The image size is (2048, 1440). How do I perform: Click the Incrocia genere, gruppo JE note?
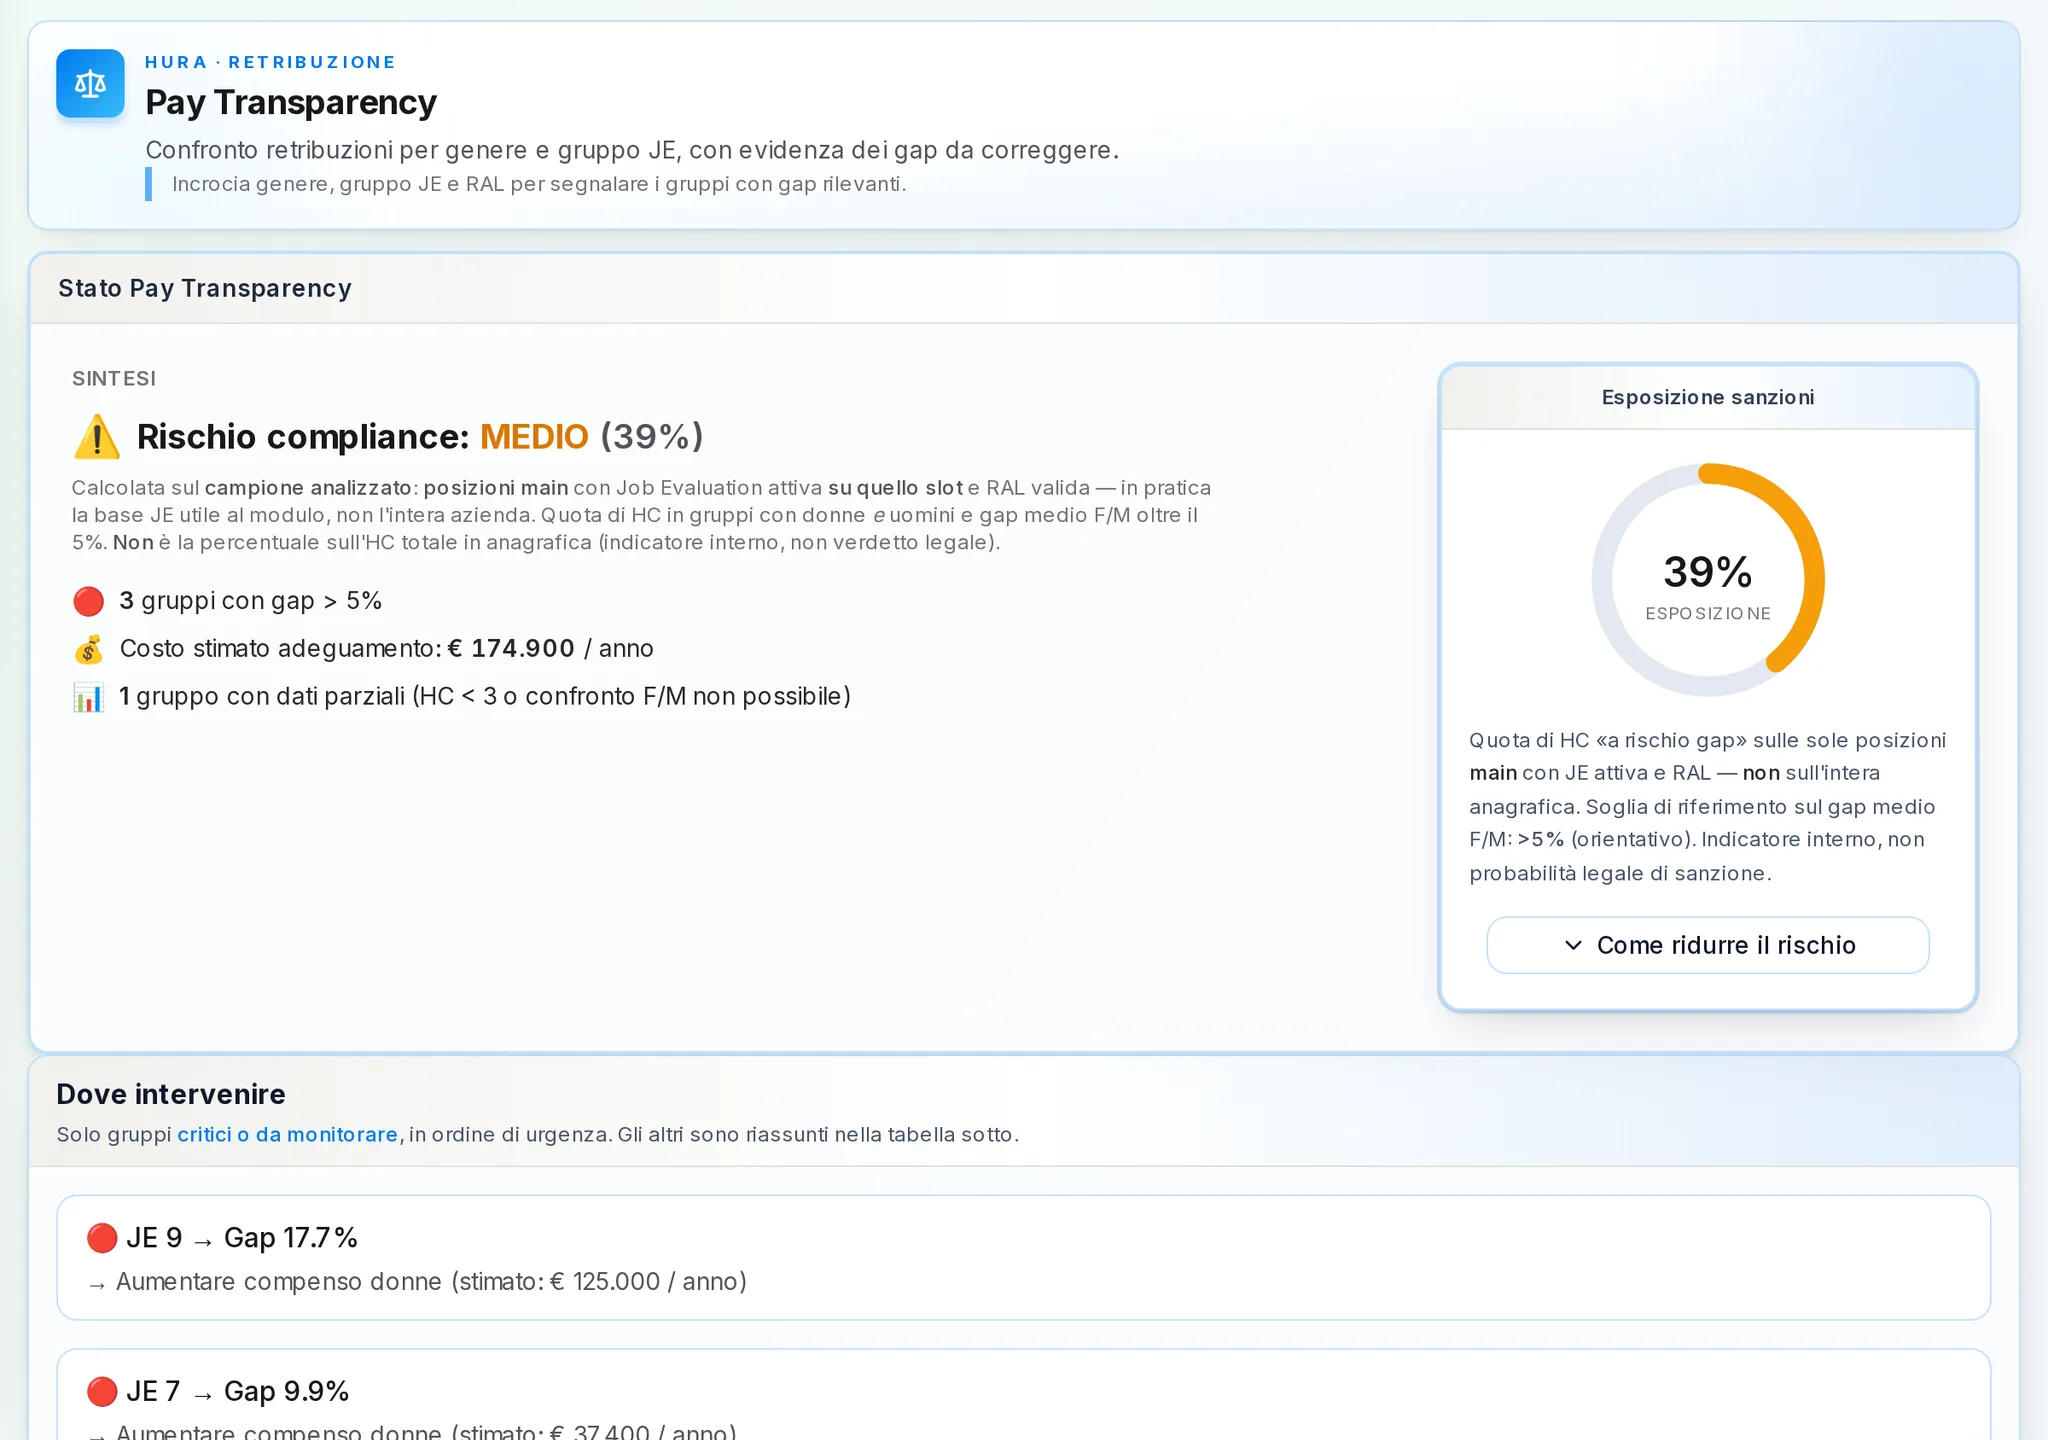click(x=539, y=184)
